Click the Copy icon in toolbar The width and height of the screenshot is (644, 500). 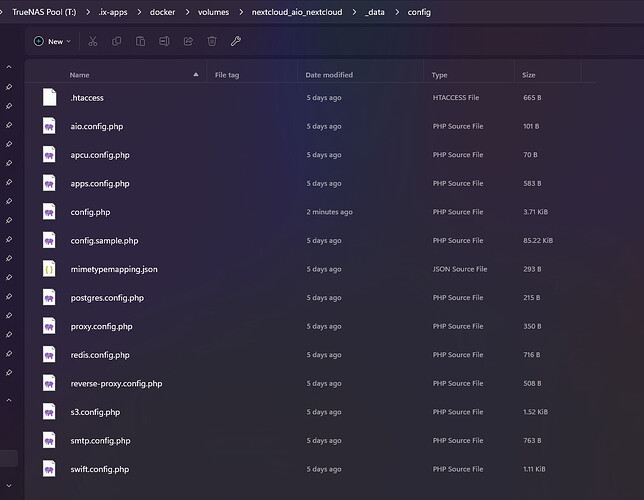tap(117, 41)
